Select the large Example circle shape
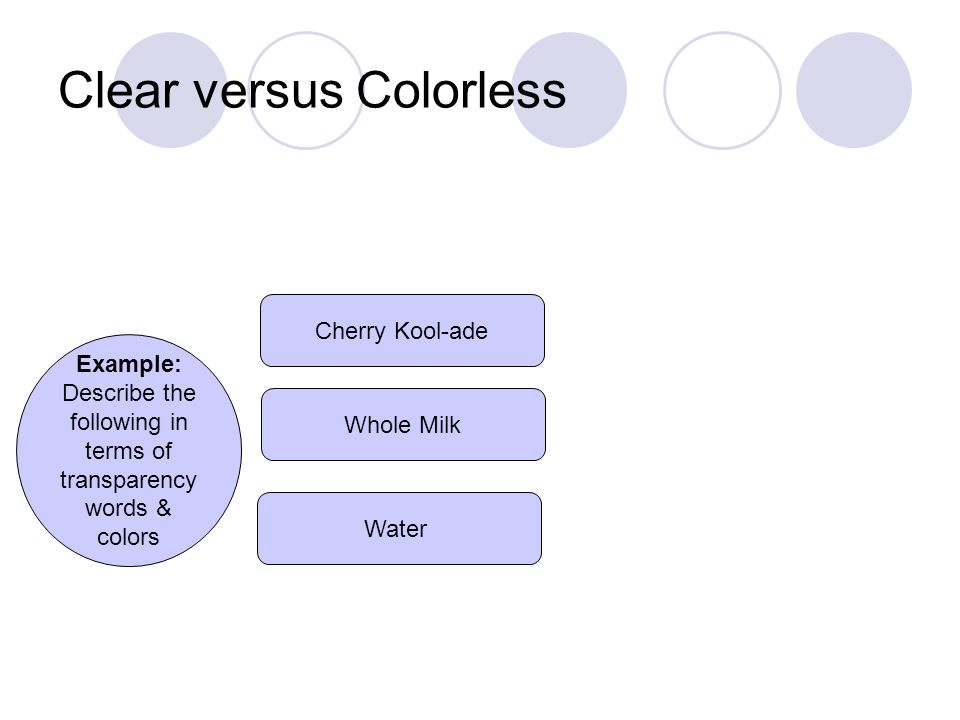 129,450
